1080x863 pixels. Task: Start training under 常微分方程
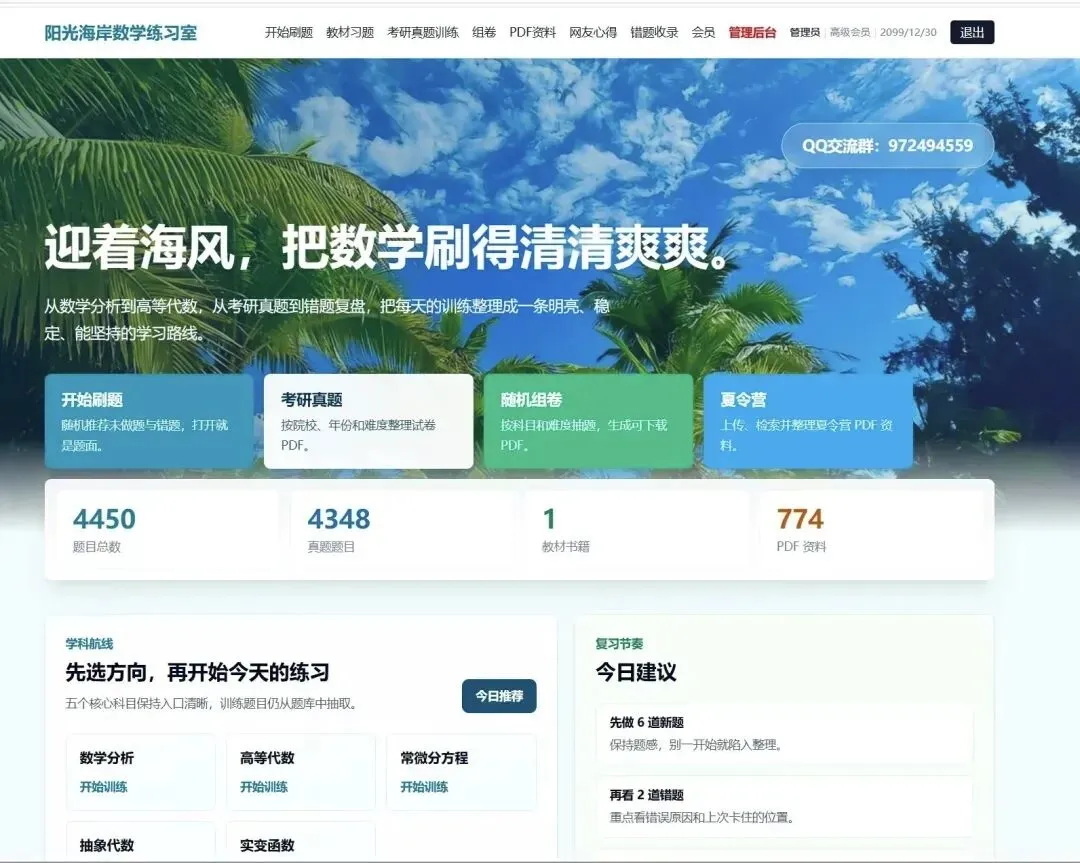424,787
